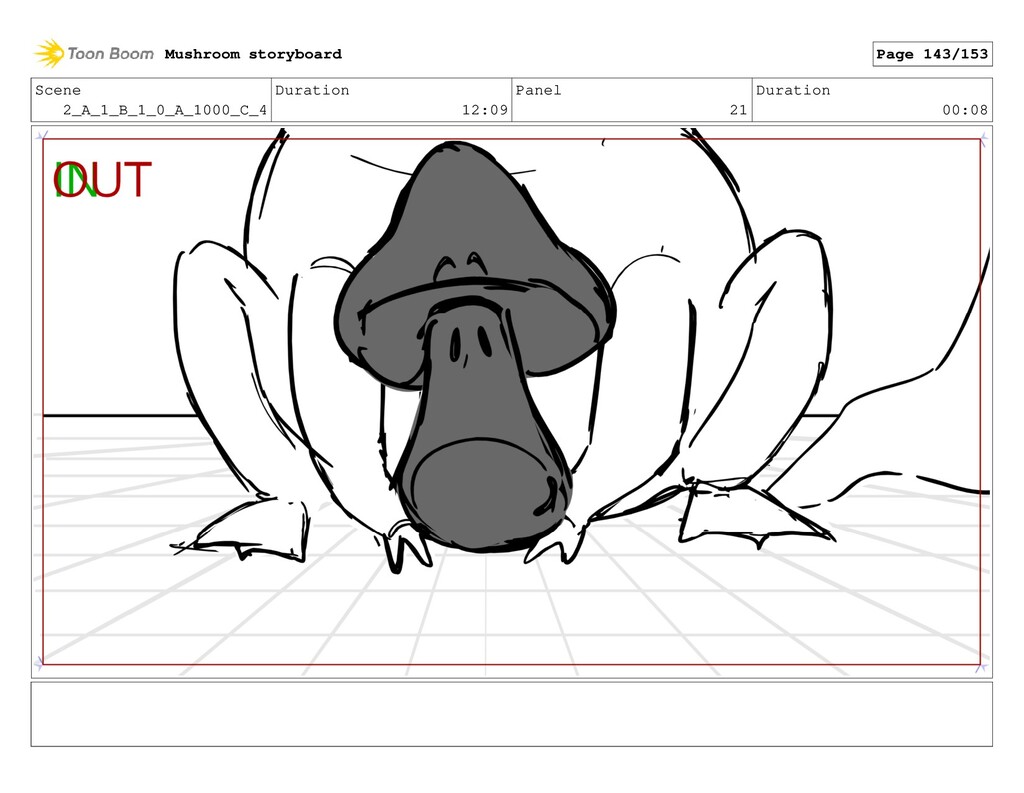Click the red 'OUT' camera marker
The width and height of the screenshot is (1024, 793).
[103, 180]
